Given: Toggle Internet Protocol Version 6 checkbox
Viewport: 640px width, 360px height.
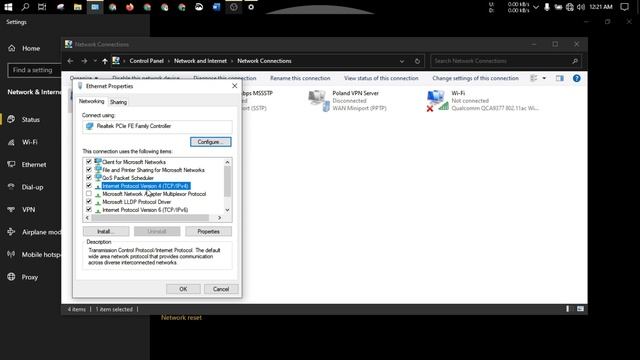Looking at the screenshot, I should (x=89, y=209).
